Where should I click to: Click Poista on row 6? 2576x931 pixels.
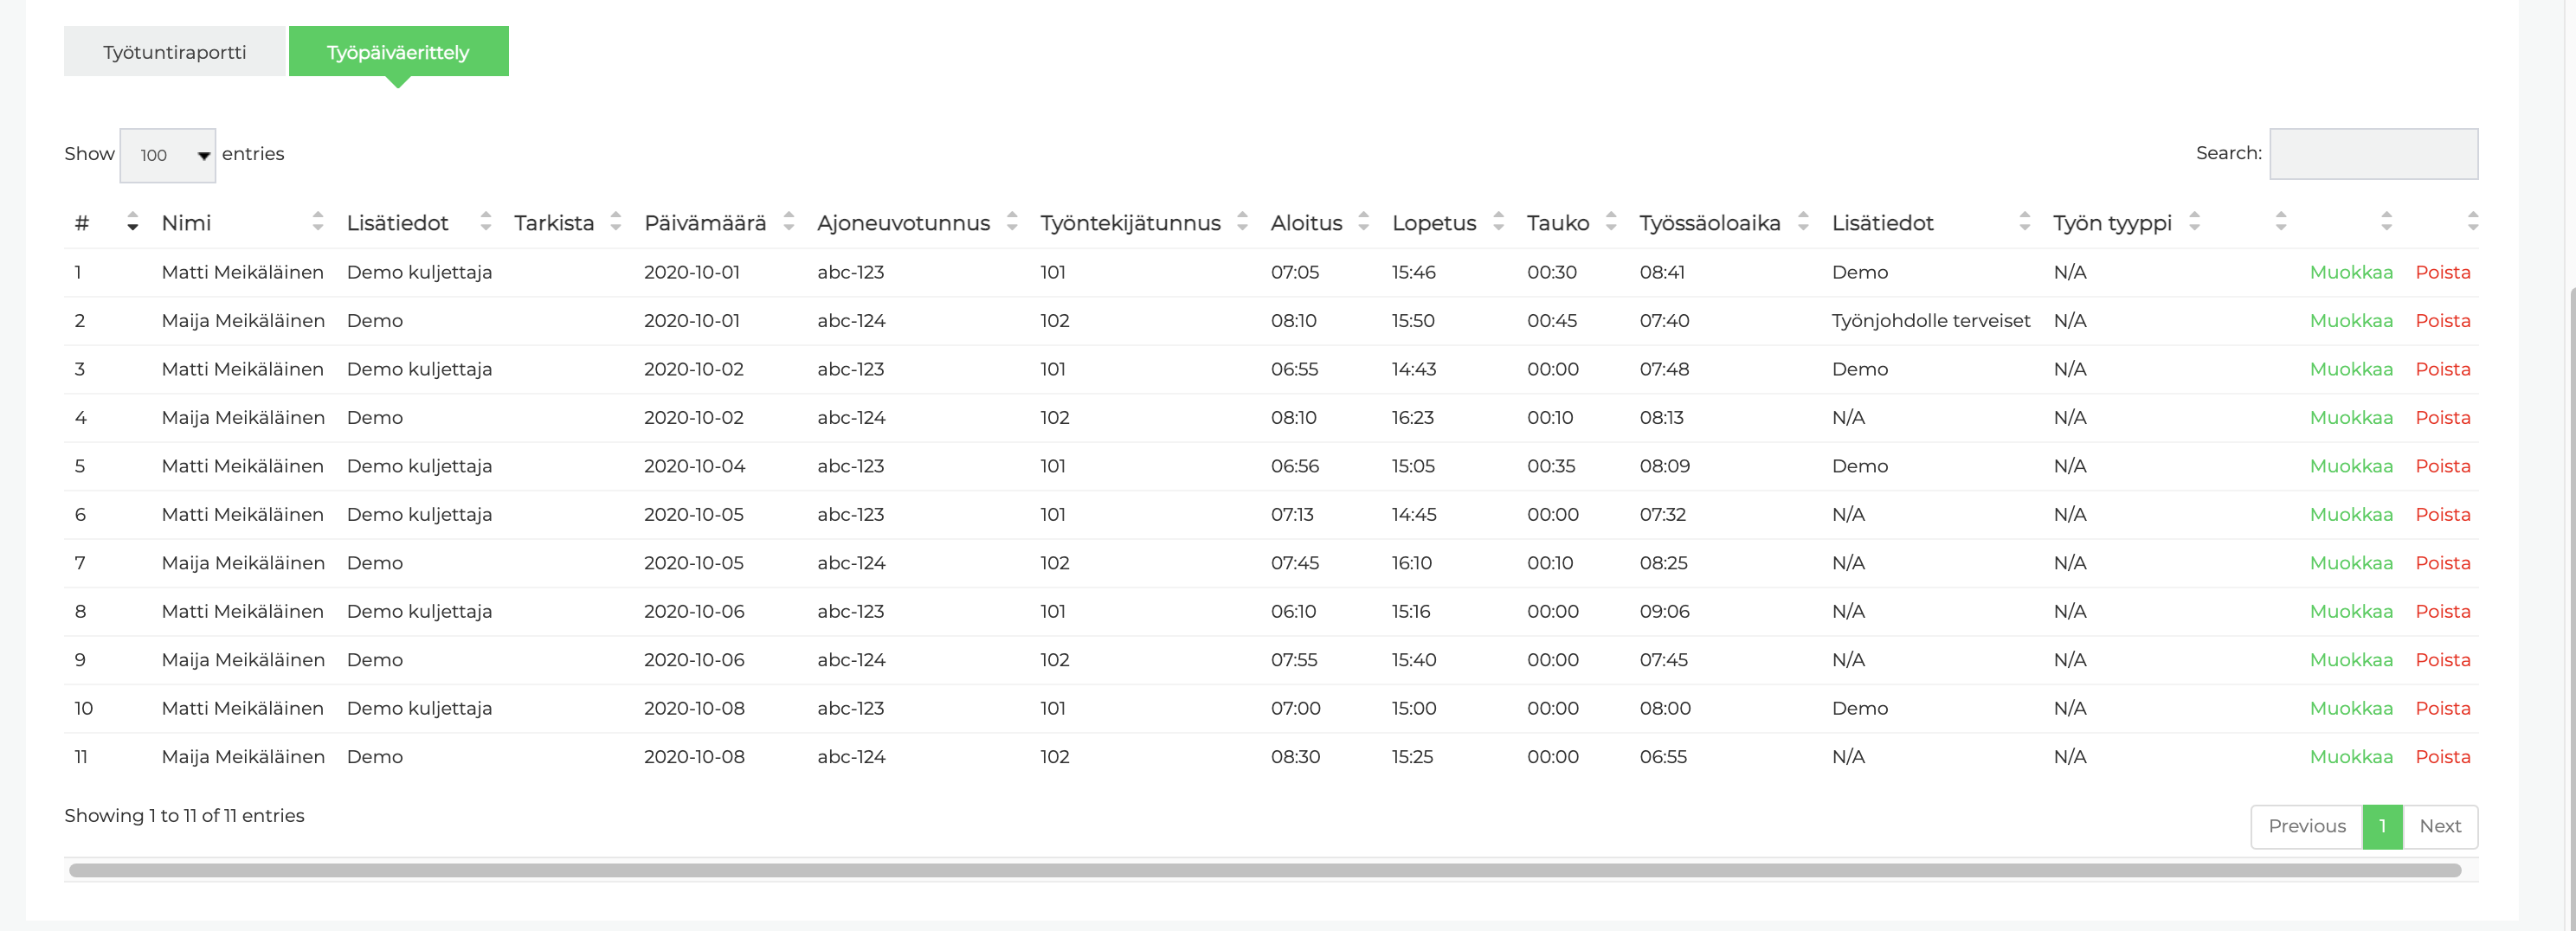coord(2442,515)
